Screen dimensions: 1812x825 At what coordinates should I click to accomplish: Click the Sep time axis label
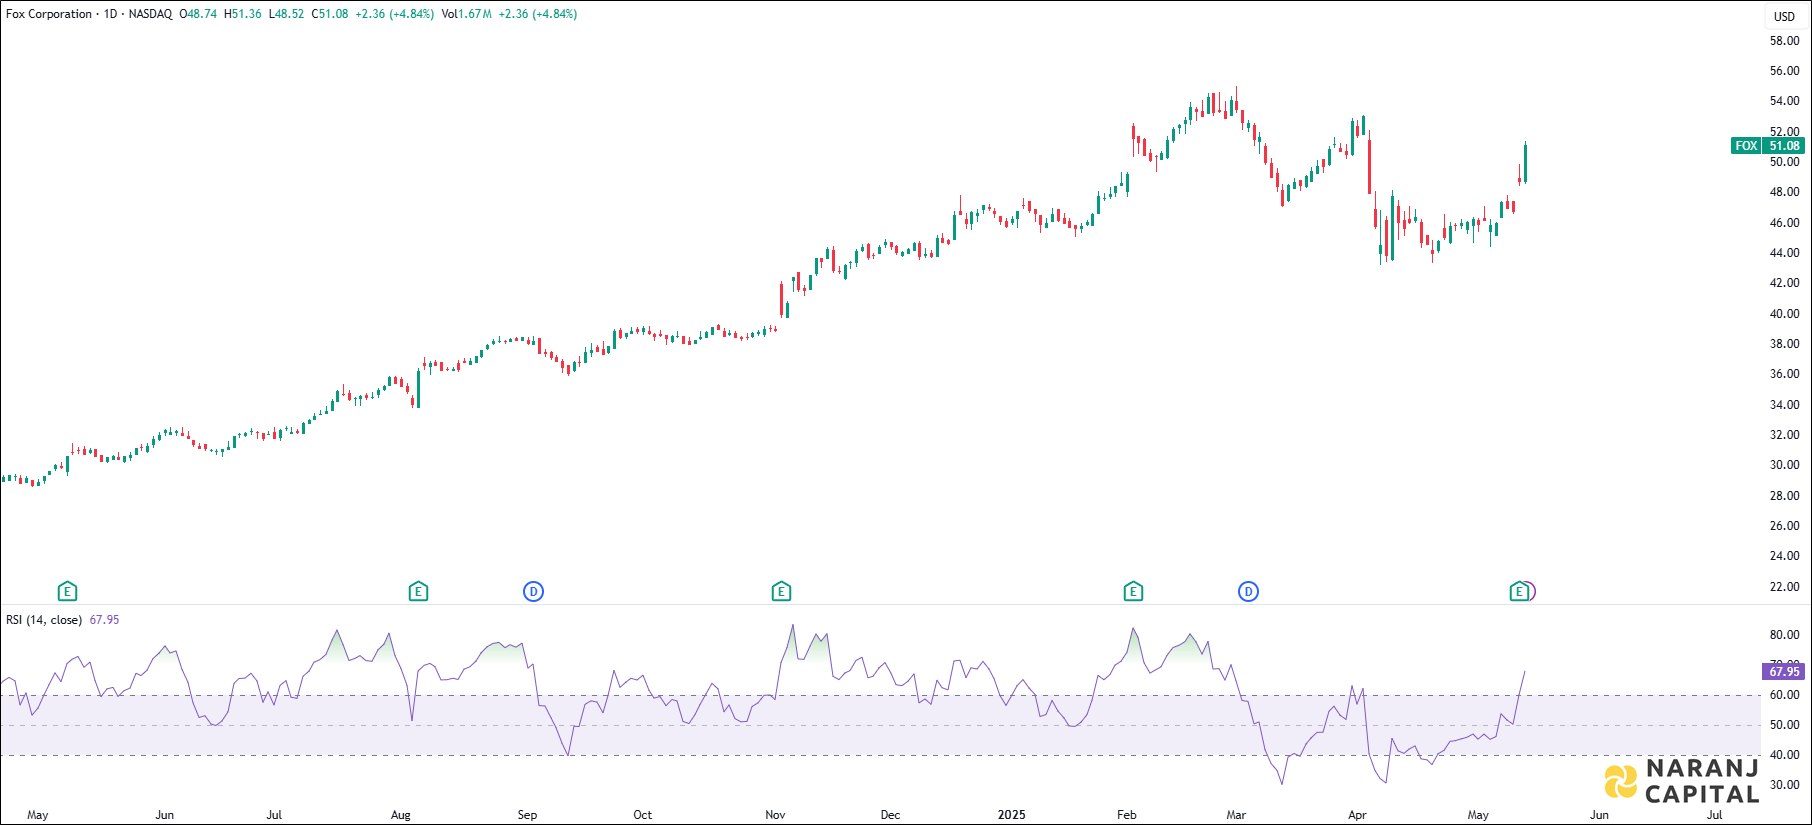[x=527, y=815]
